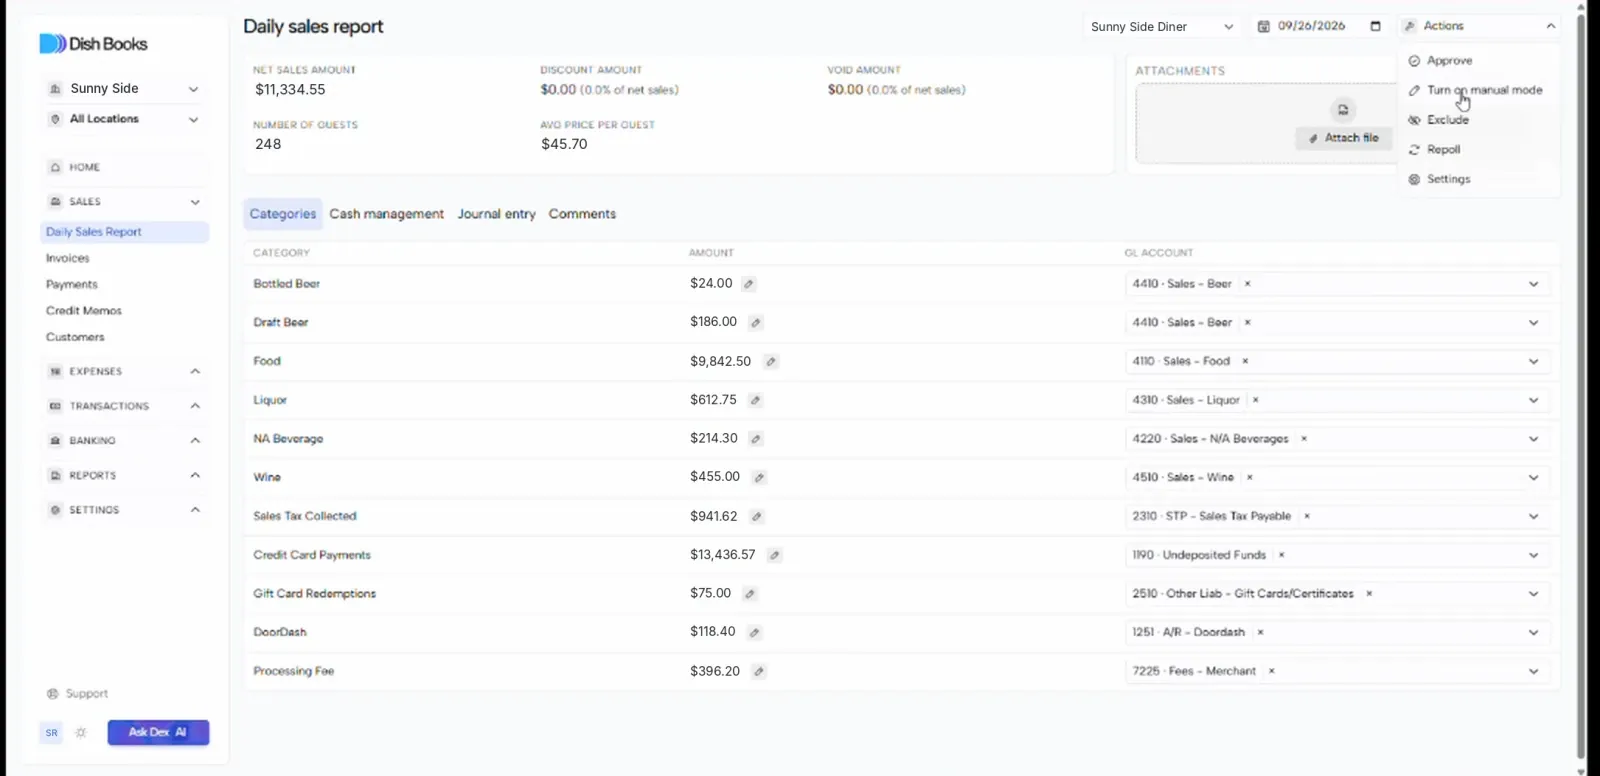
Task: Expand the Processing Fee GL account dropdown
Action: click(1534, 672)
